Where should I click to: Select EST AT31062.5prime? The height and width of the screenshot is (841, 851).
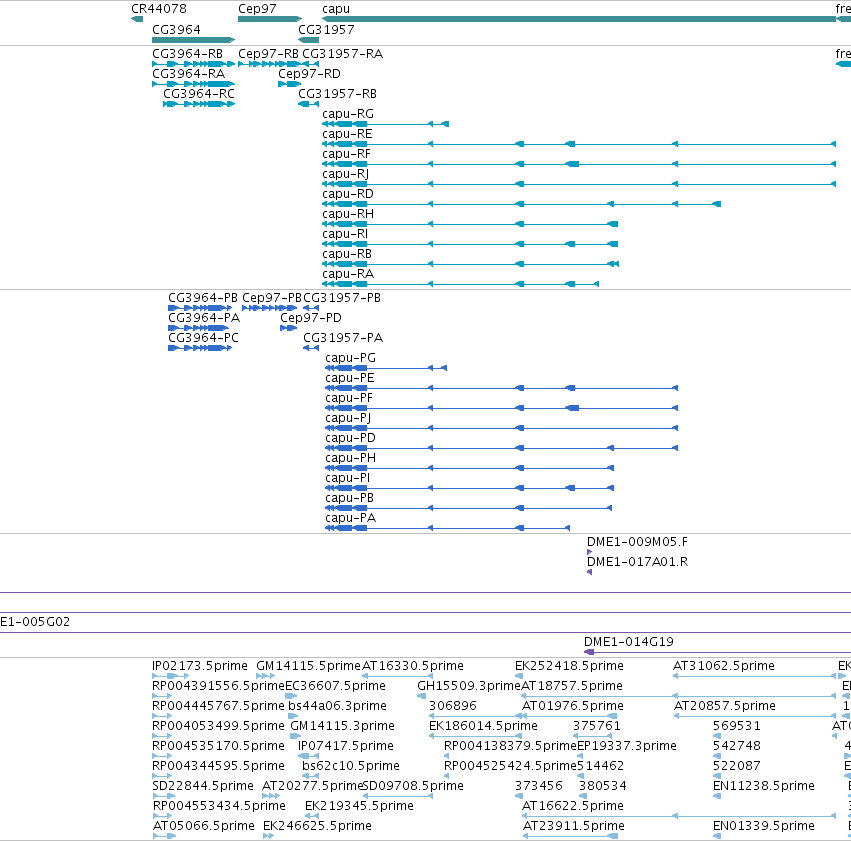pos(755,676)
